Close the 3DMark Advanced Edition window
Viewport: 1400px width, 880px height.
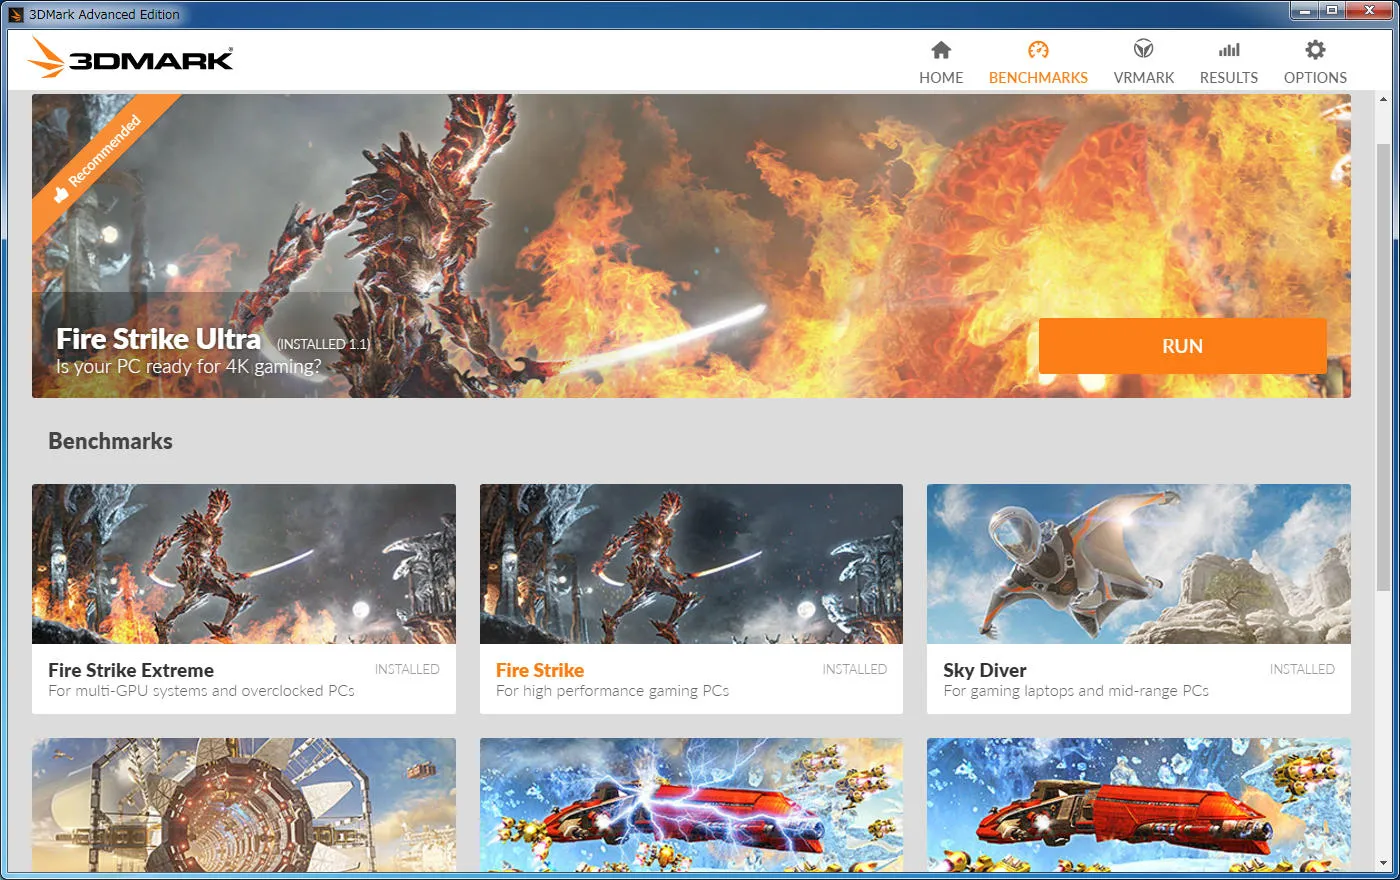click(x=1369, y=11)
